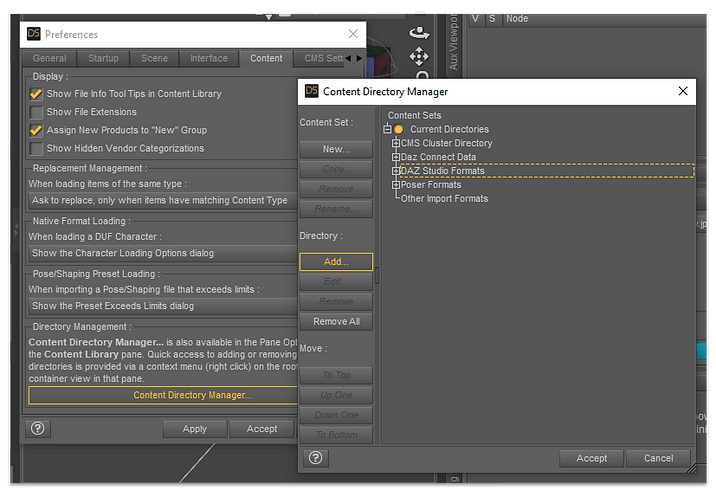The height and width of the screenshot is (497, 716).
Task: Enable Show Hidden Vendor Categorizations
Action: (36, 149)
